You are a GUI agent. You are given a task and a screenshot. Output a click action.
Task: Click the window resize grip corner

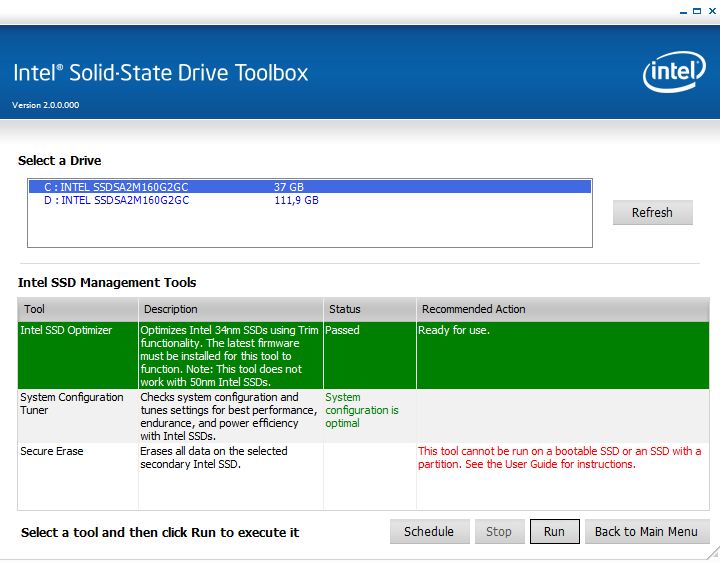tap(714, 553)
